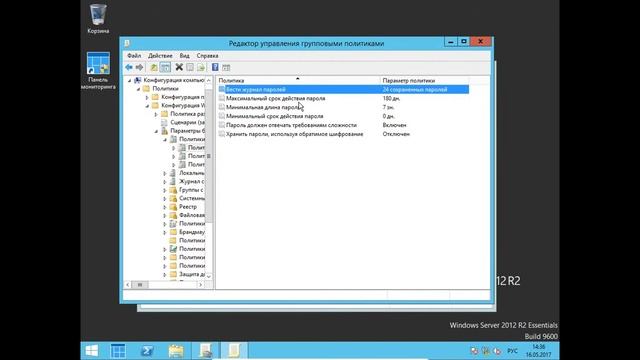Expand the Защита д... tree node
This screenshot has width=640, height=360.
tap(165, 275)
